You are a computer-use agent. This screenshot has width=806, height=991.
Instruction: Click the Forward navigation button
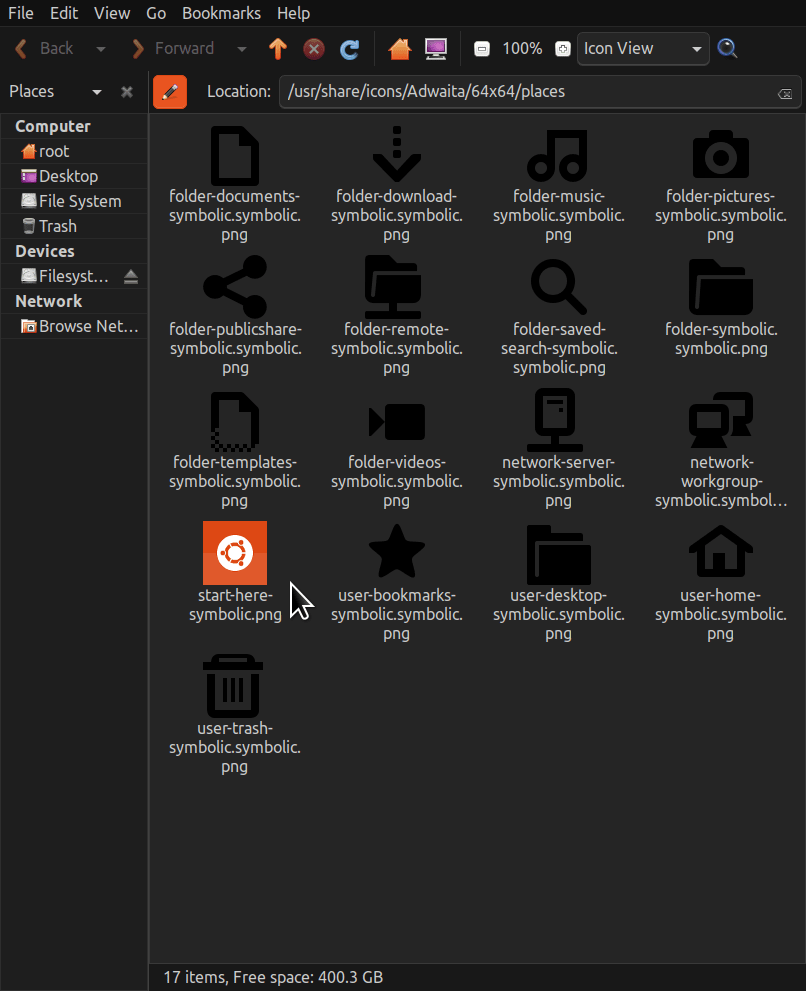click(x=173, y=49)
